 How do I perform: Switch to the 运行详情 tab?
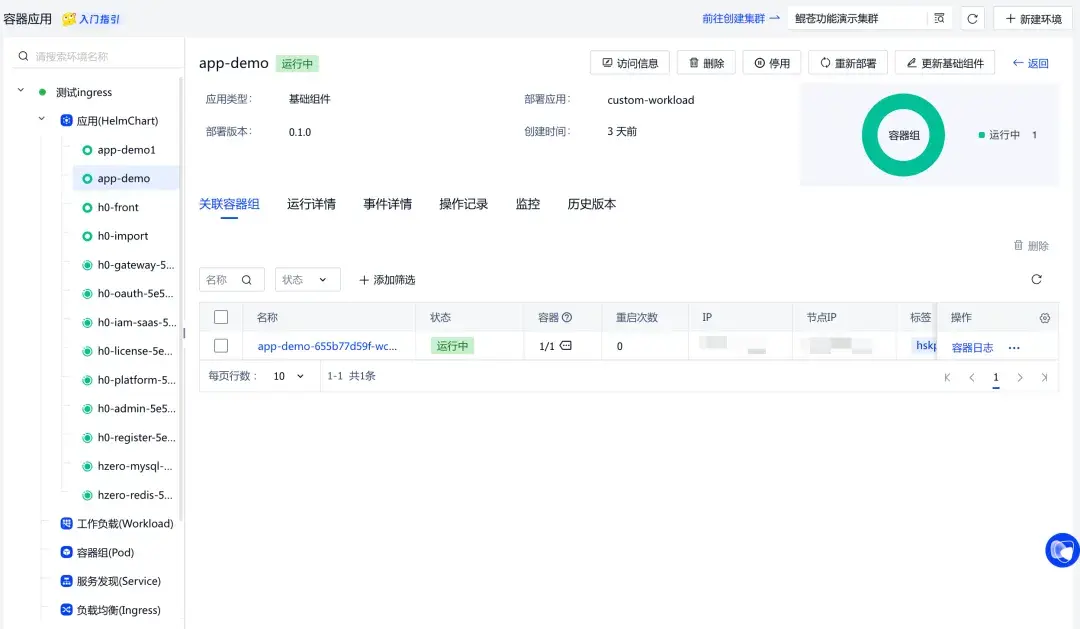point(311,204)
